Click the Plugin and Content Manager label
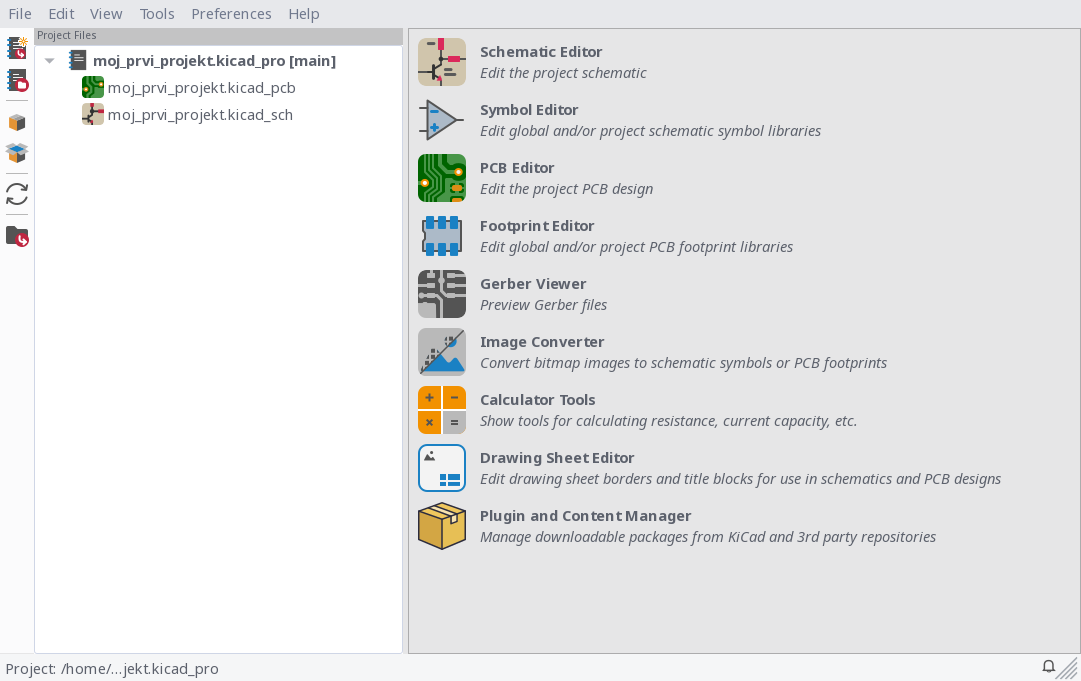 point(585,516)
